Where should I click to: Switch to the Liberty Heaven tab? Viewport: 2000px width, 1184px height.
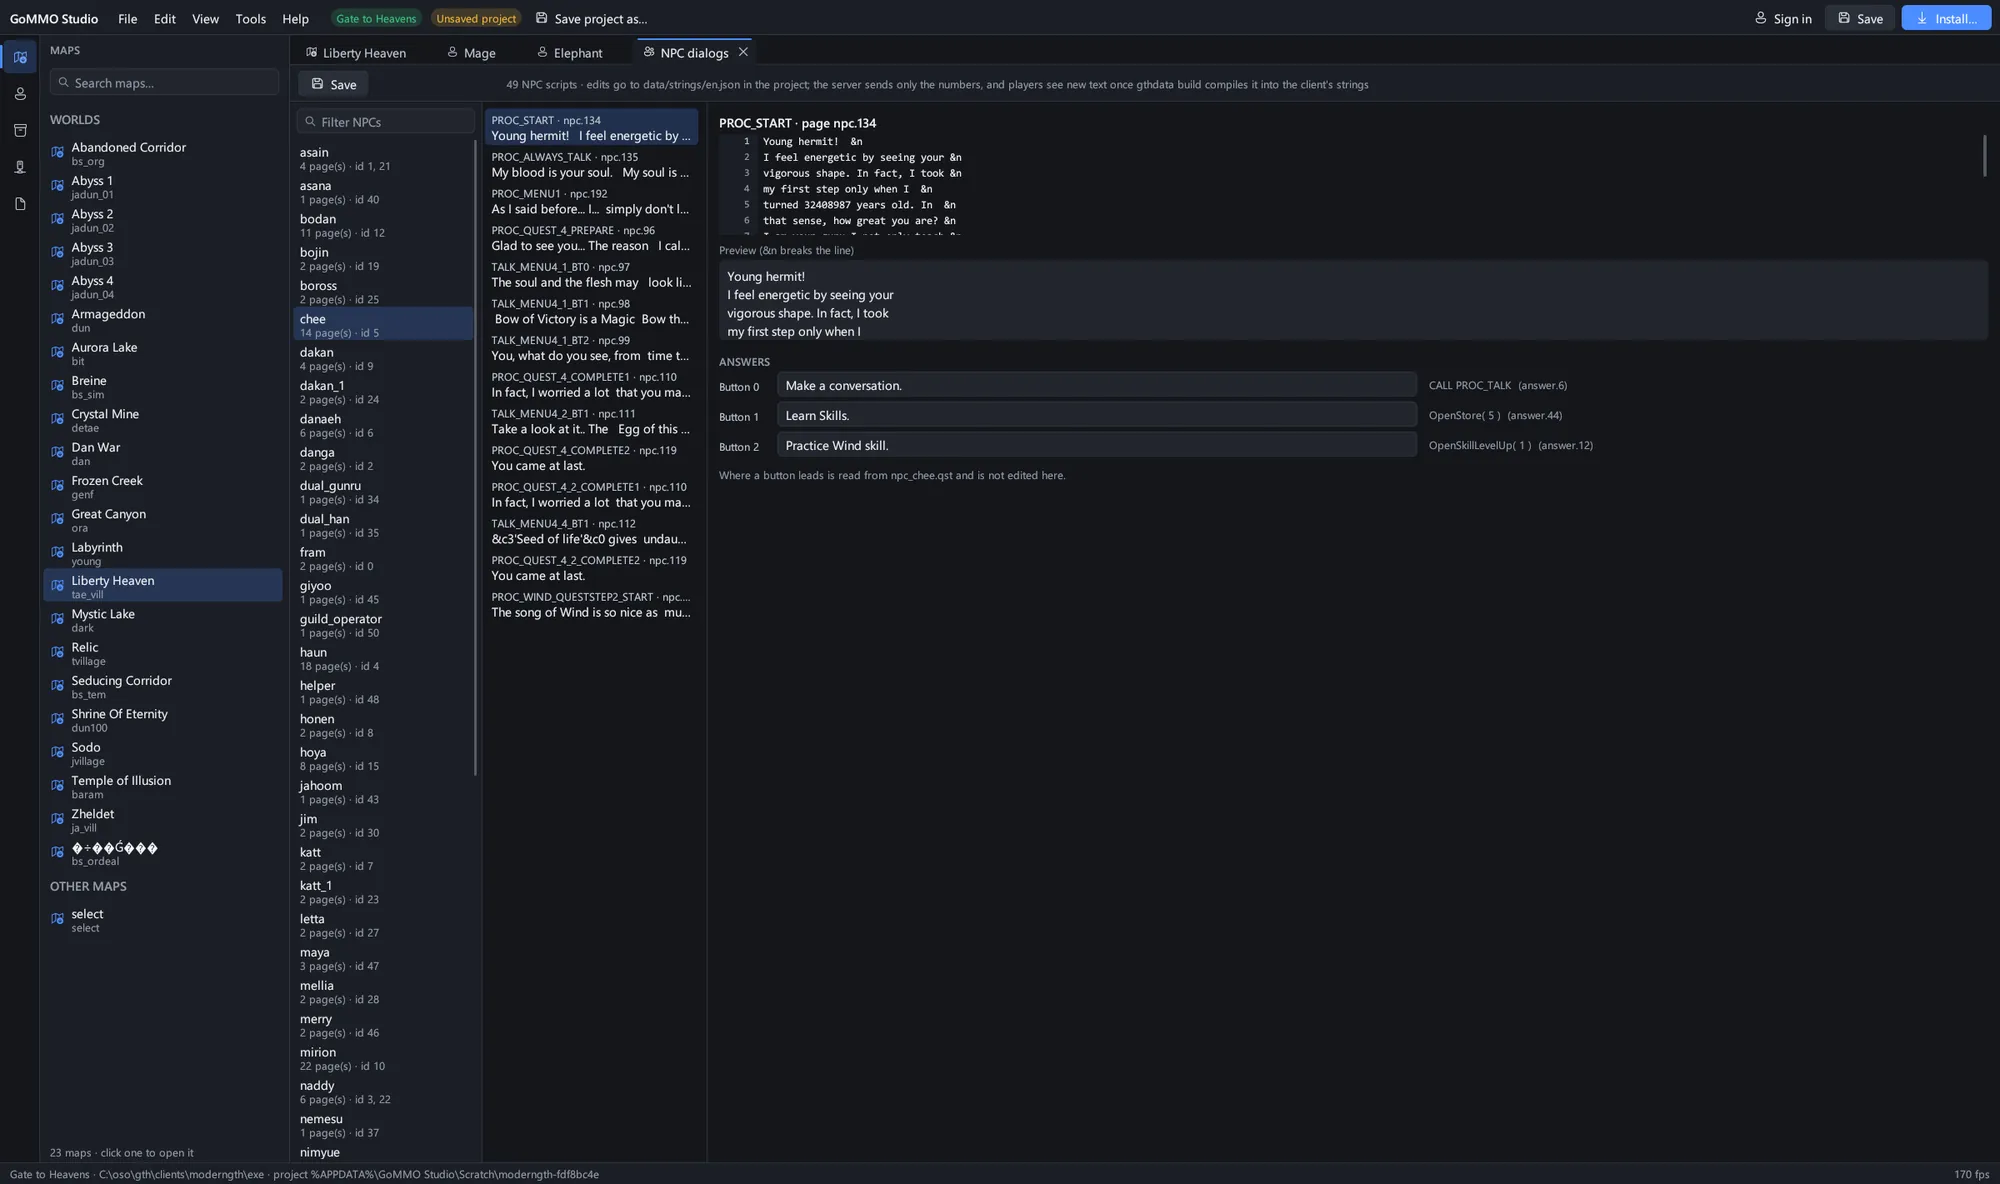tap(356, 52)
